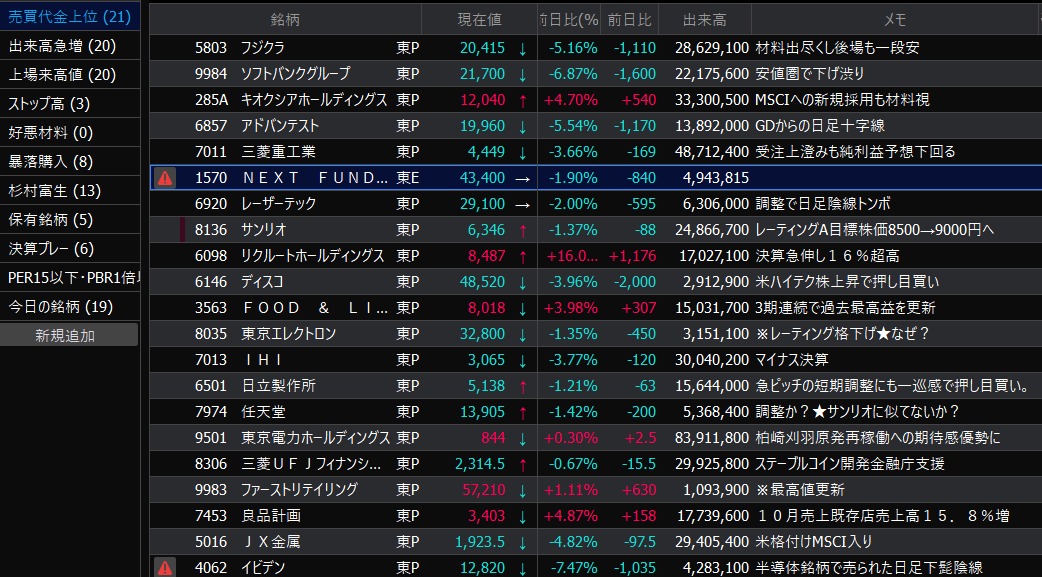Screen dimensions: 1042x577
Task: Click the red up arrow in the キオクシアホールディングス row
Action: coord(522,100)
